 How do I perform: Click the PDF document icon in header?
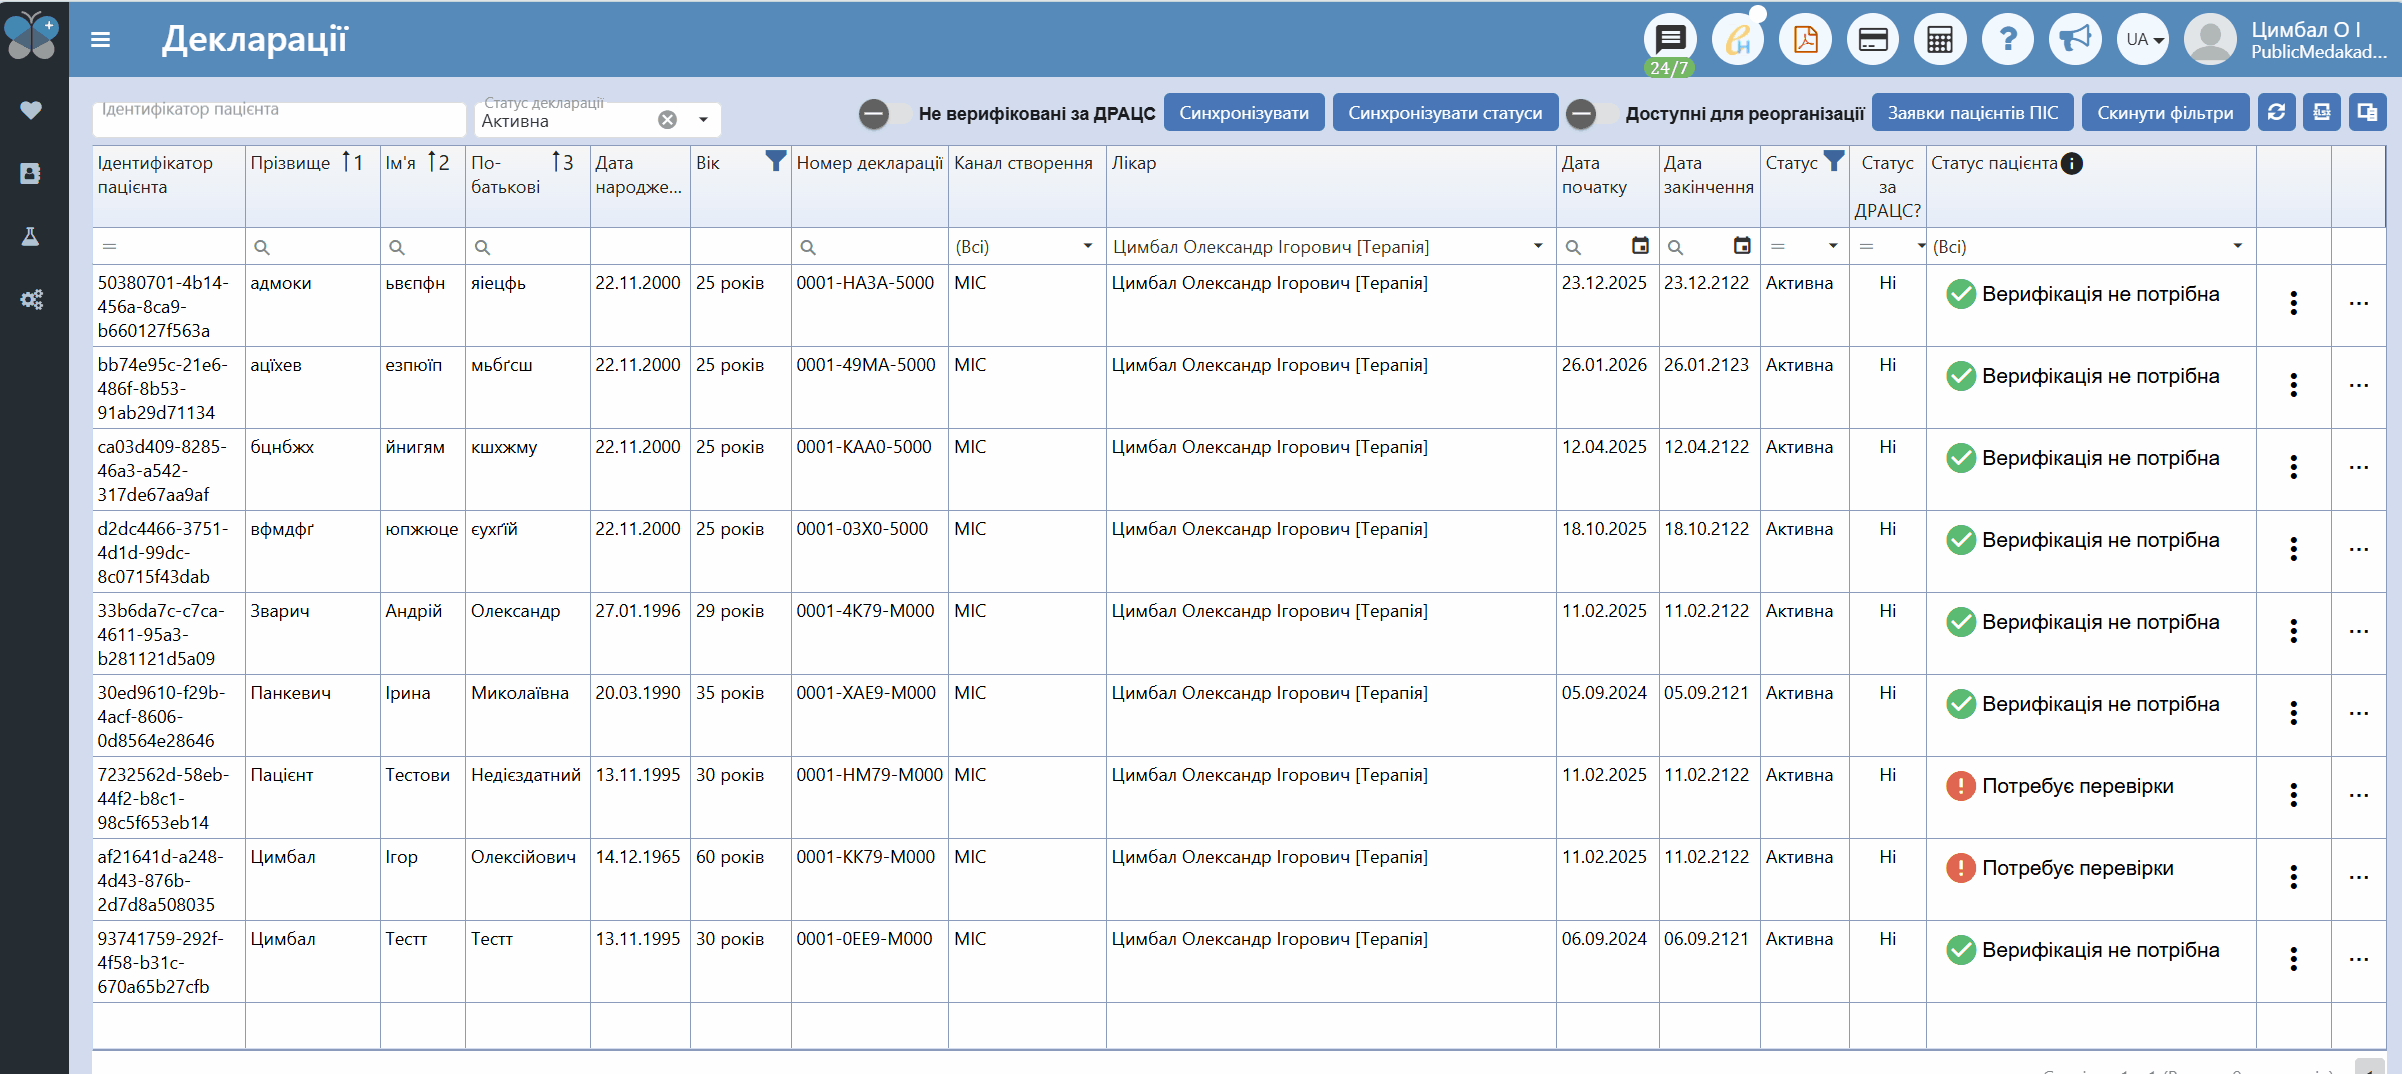[x=1805, y=40]
